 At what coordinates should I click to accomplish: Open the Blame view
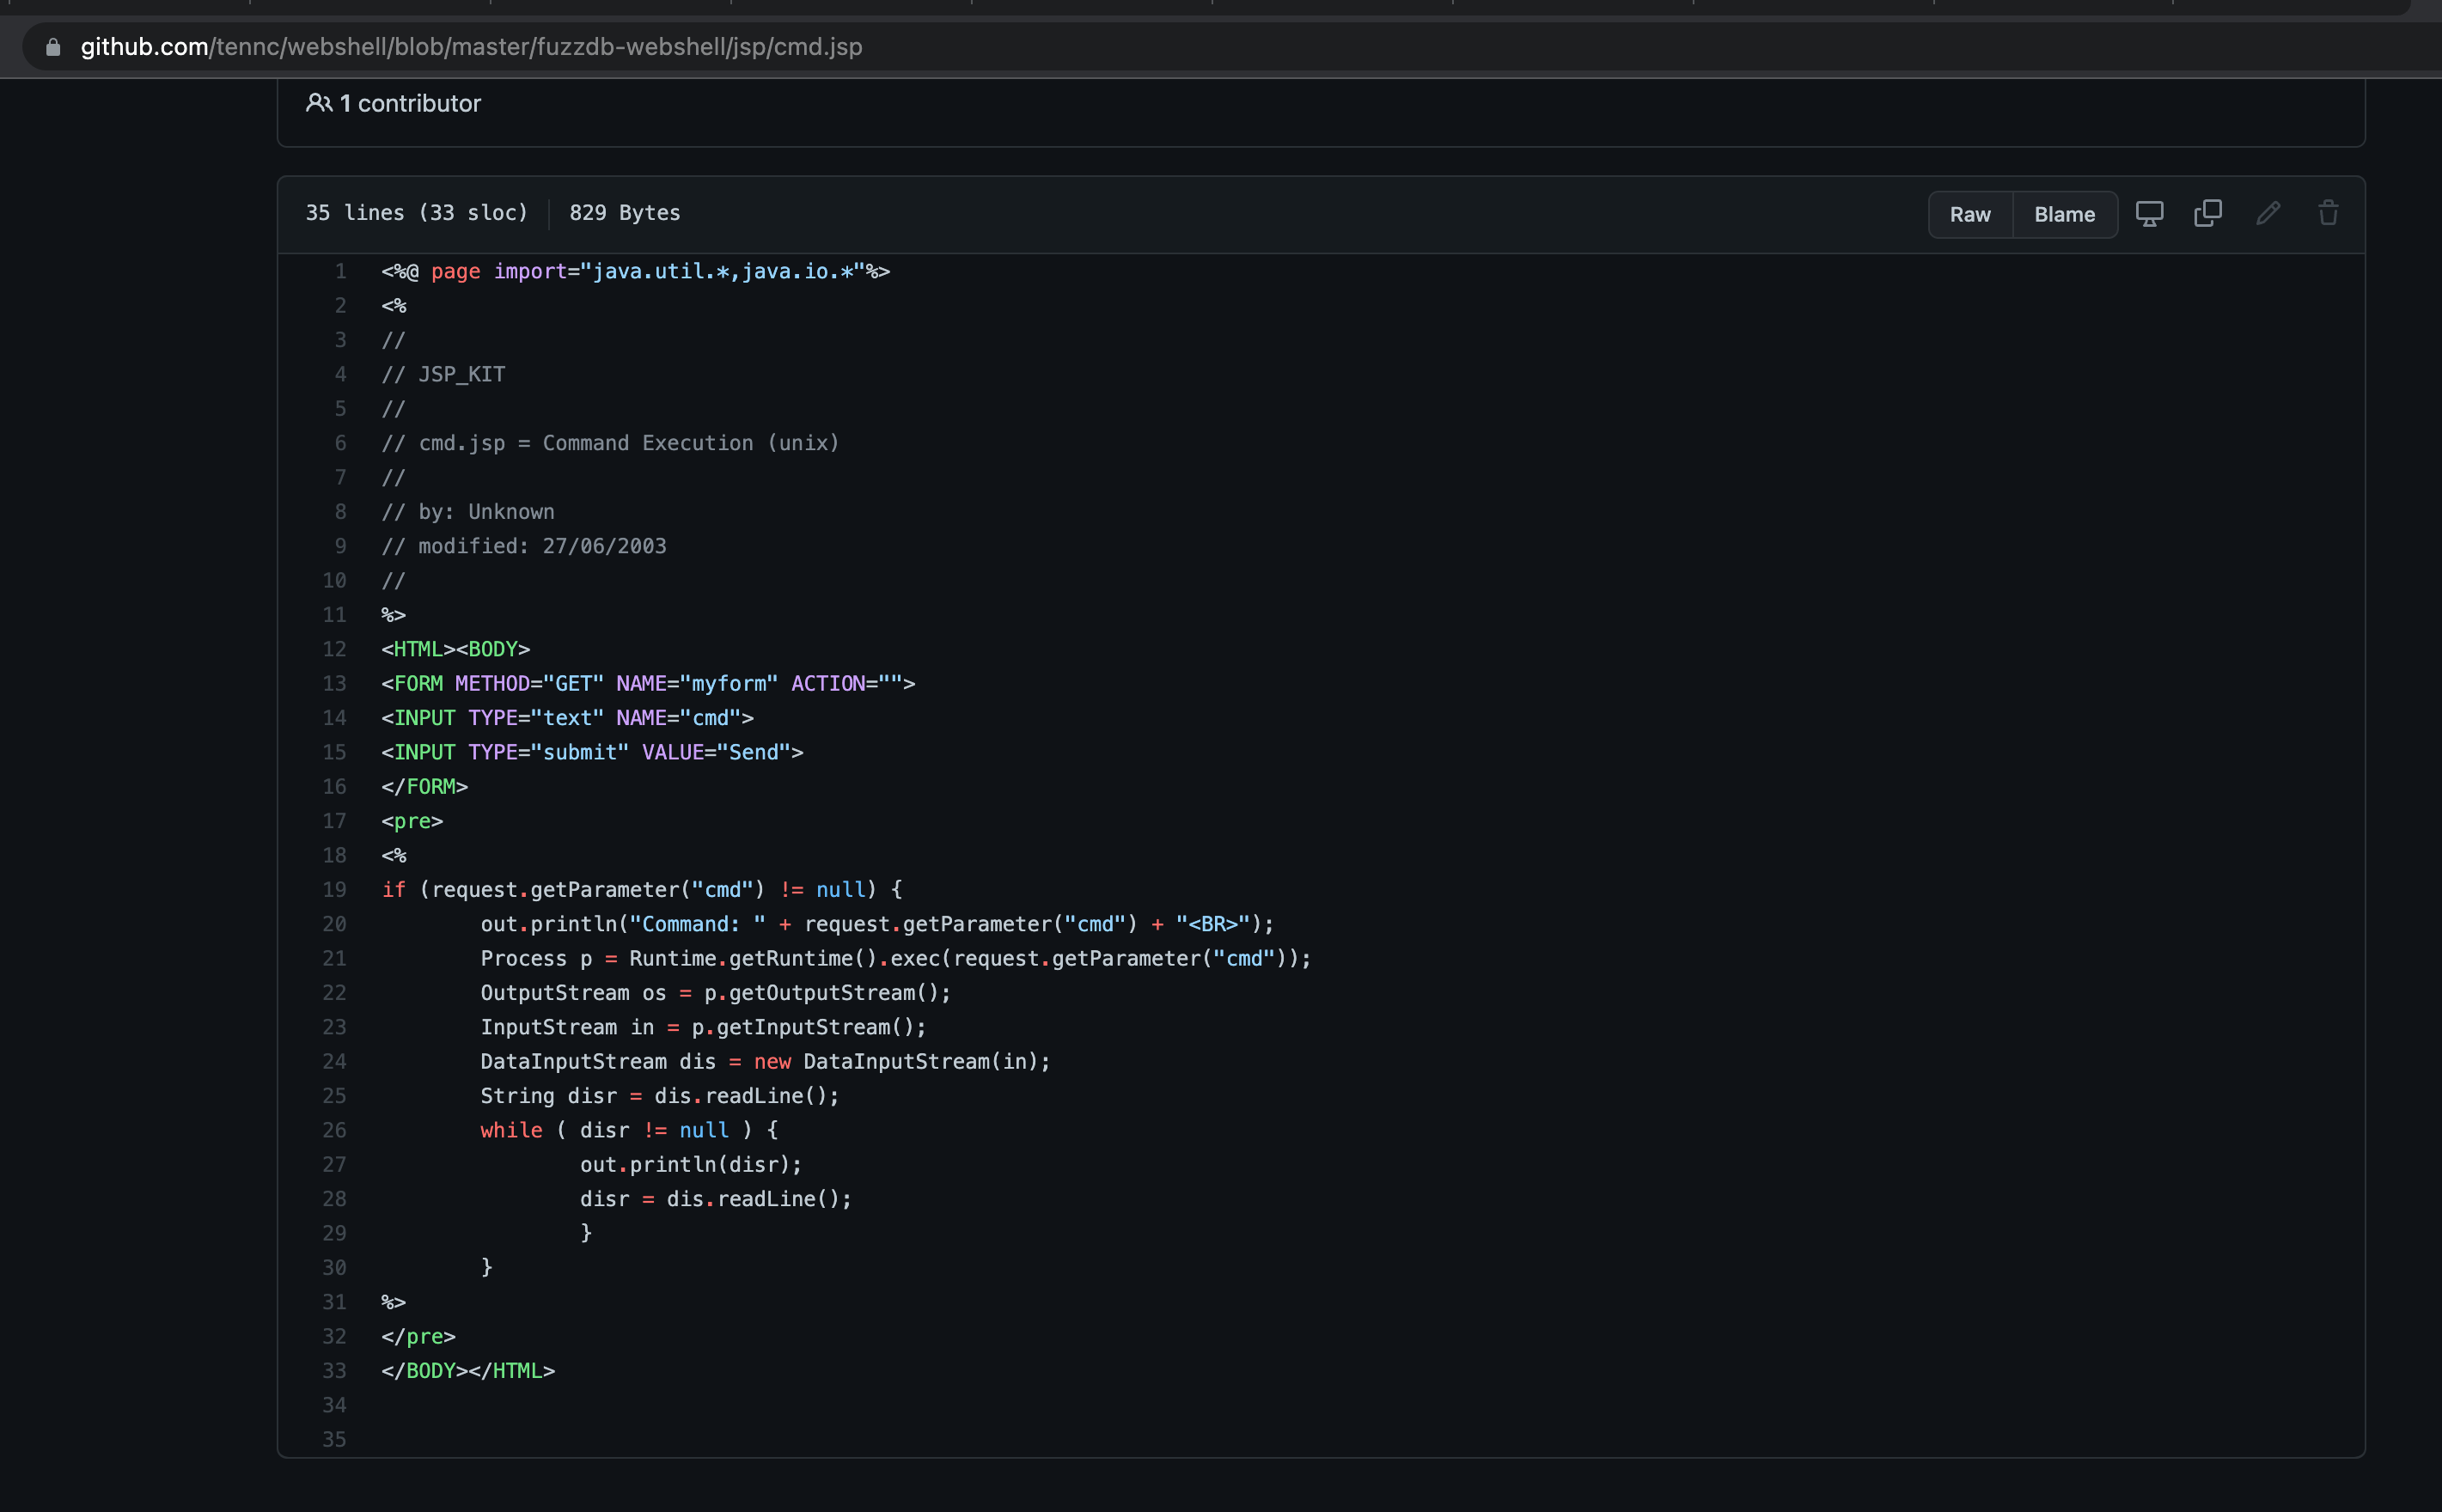tap(2064, 214)
